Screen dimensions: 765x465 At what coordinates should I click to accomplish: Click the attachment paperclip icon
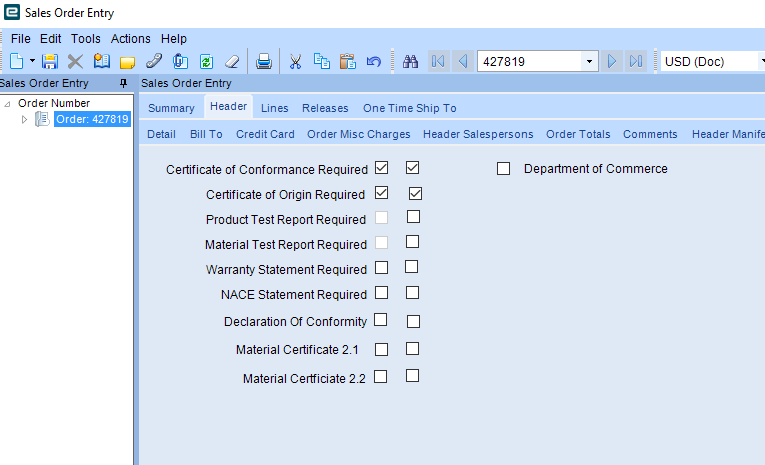154,62
